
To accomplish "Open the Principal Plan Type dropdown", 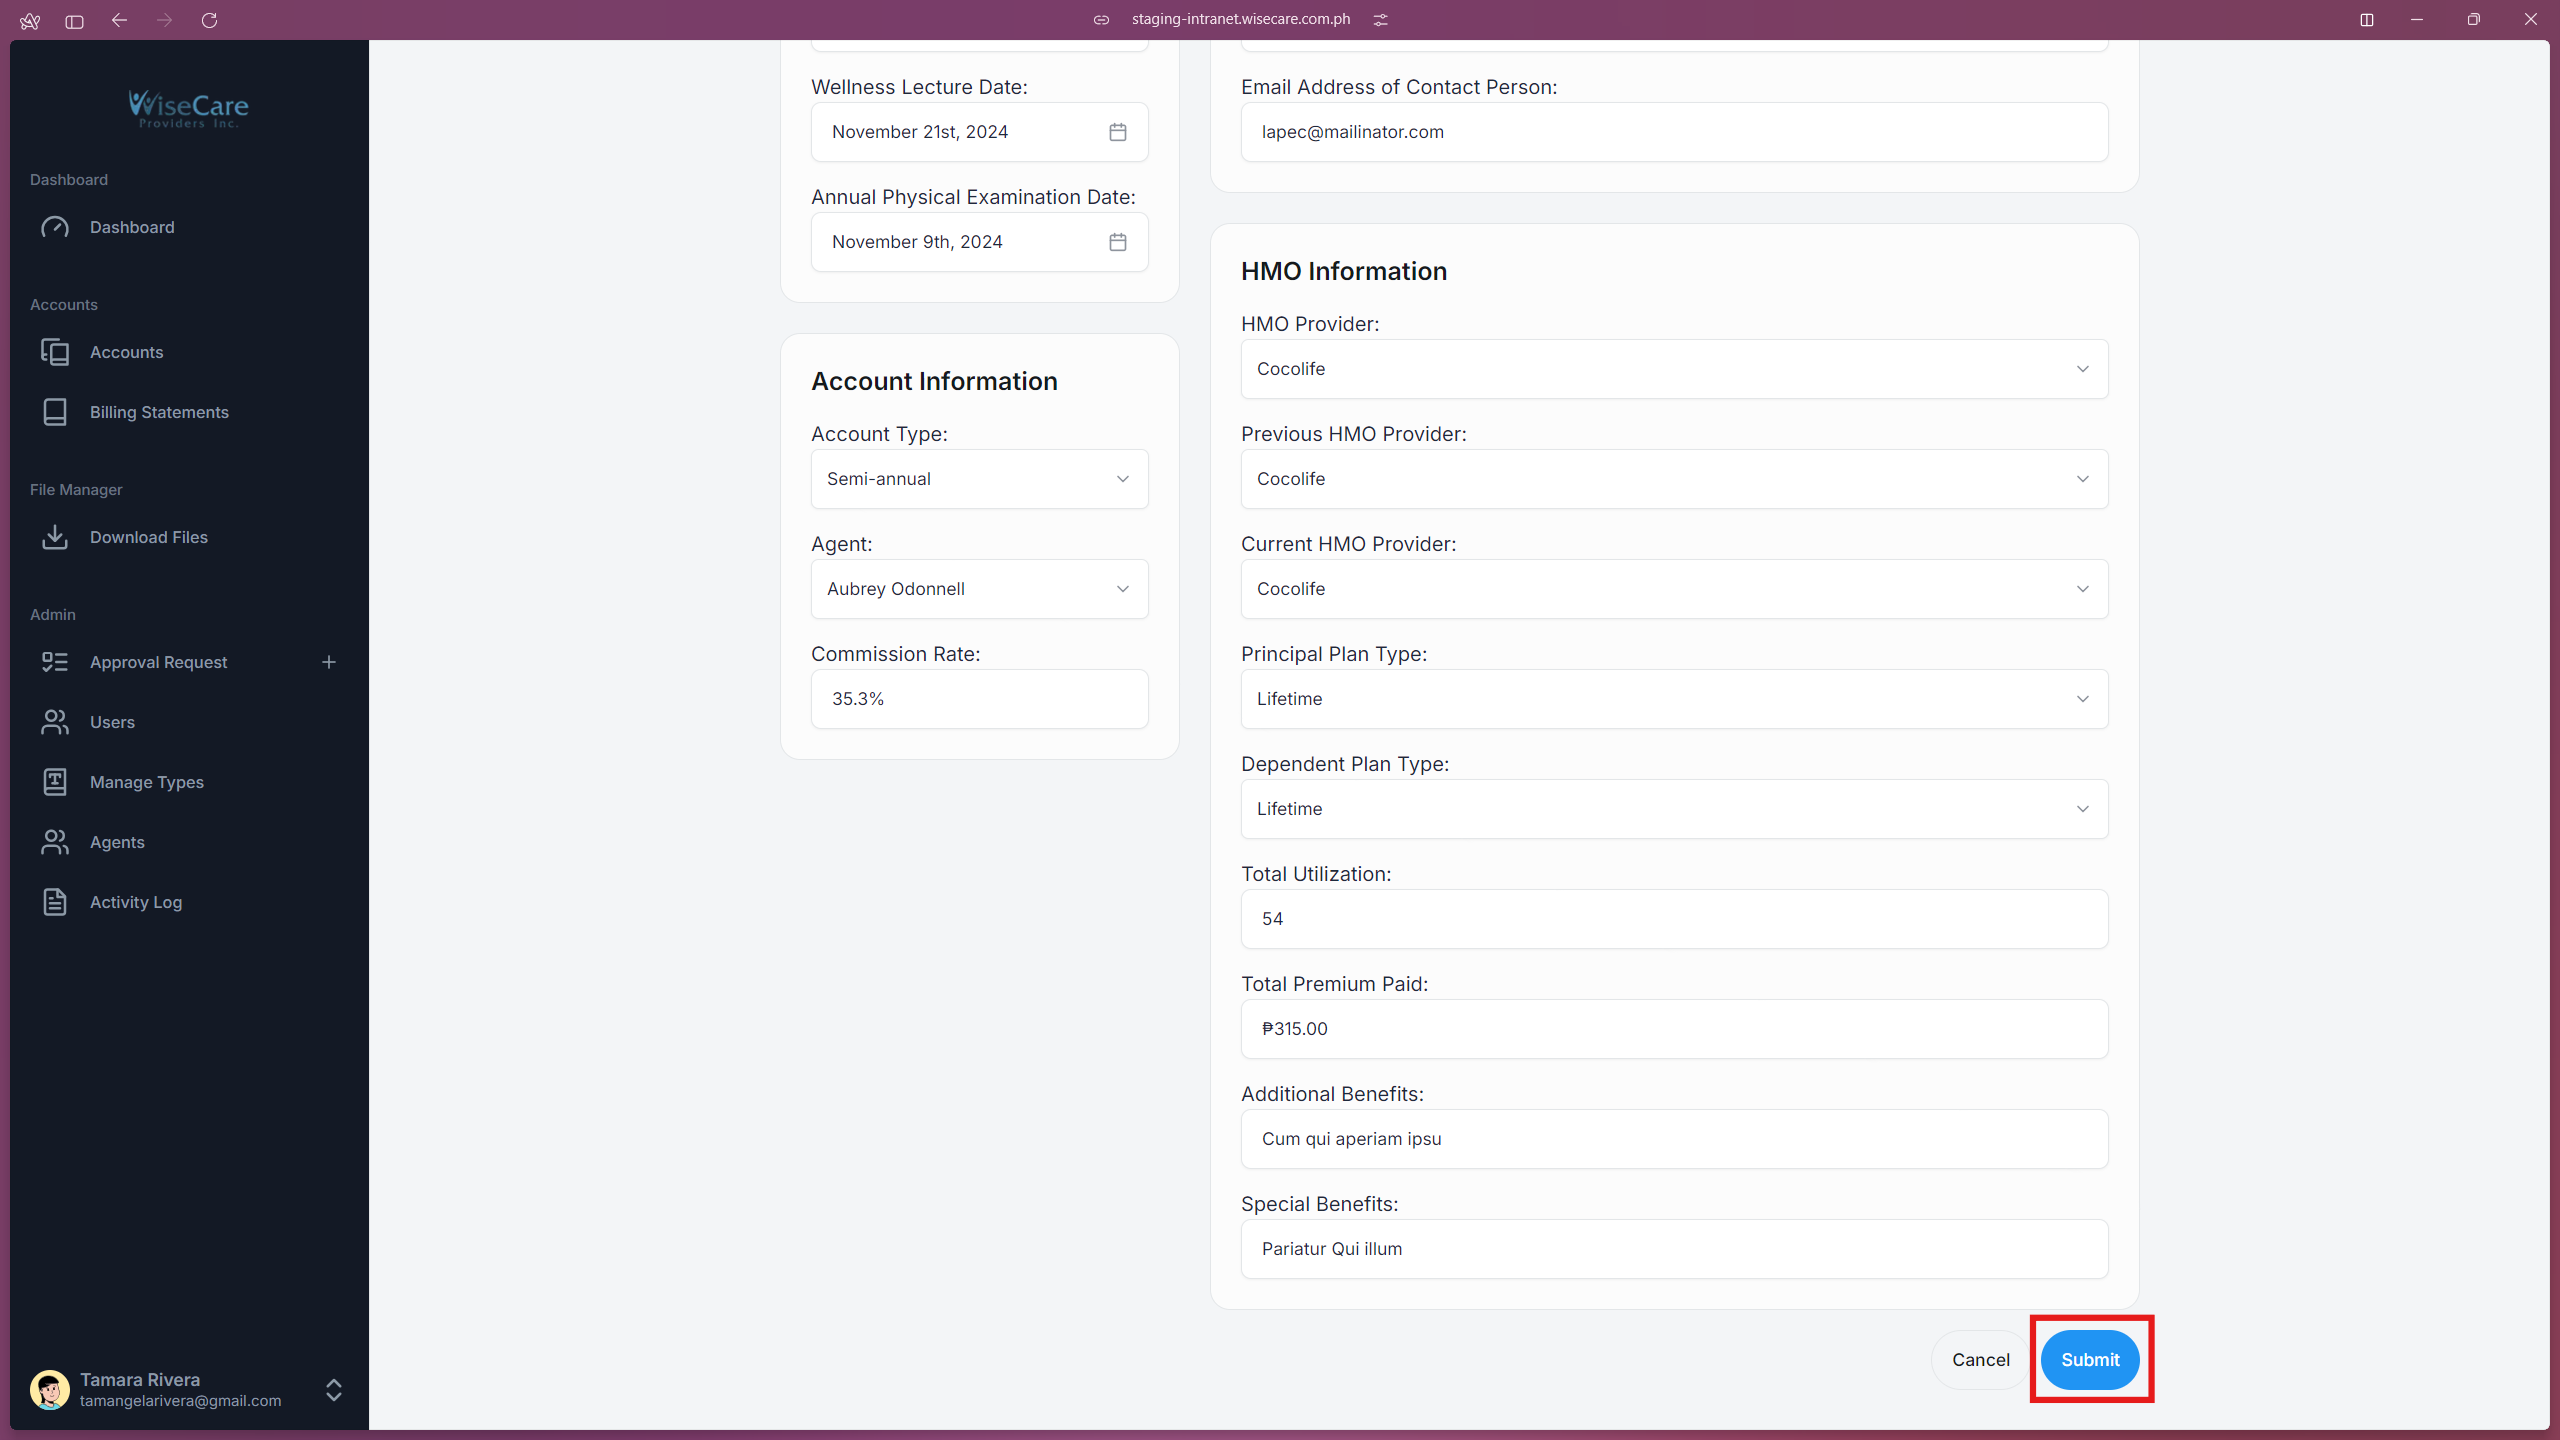I will 1673,699.
